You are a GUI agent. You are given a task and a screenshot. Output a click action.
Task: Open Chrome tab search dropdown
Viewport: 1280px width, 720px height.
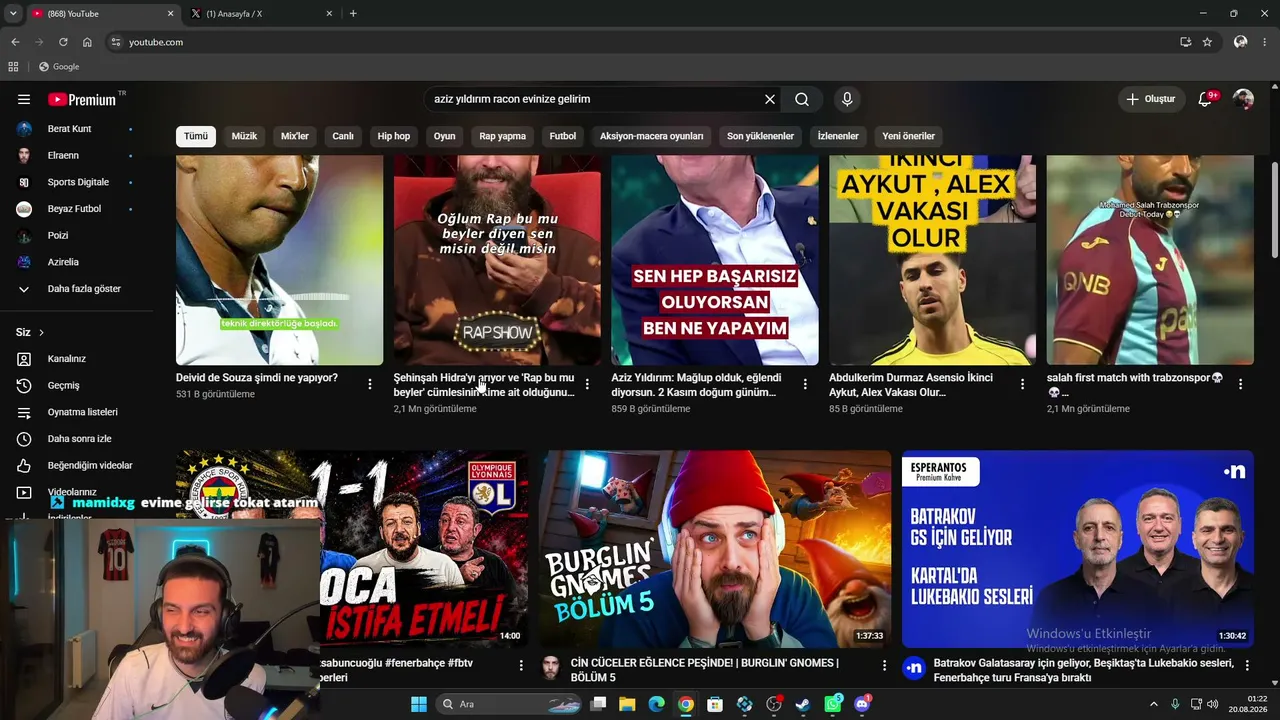13,13
